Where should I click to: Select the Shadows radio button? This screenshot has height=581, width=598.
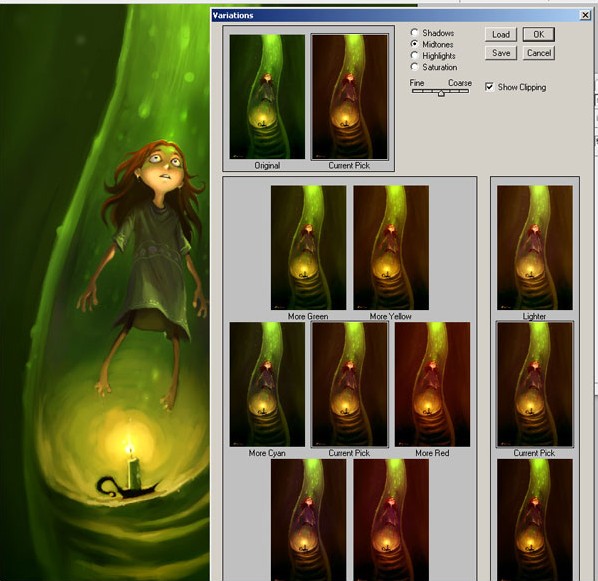pyautogui.click(x=415, y=33)
